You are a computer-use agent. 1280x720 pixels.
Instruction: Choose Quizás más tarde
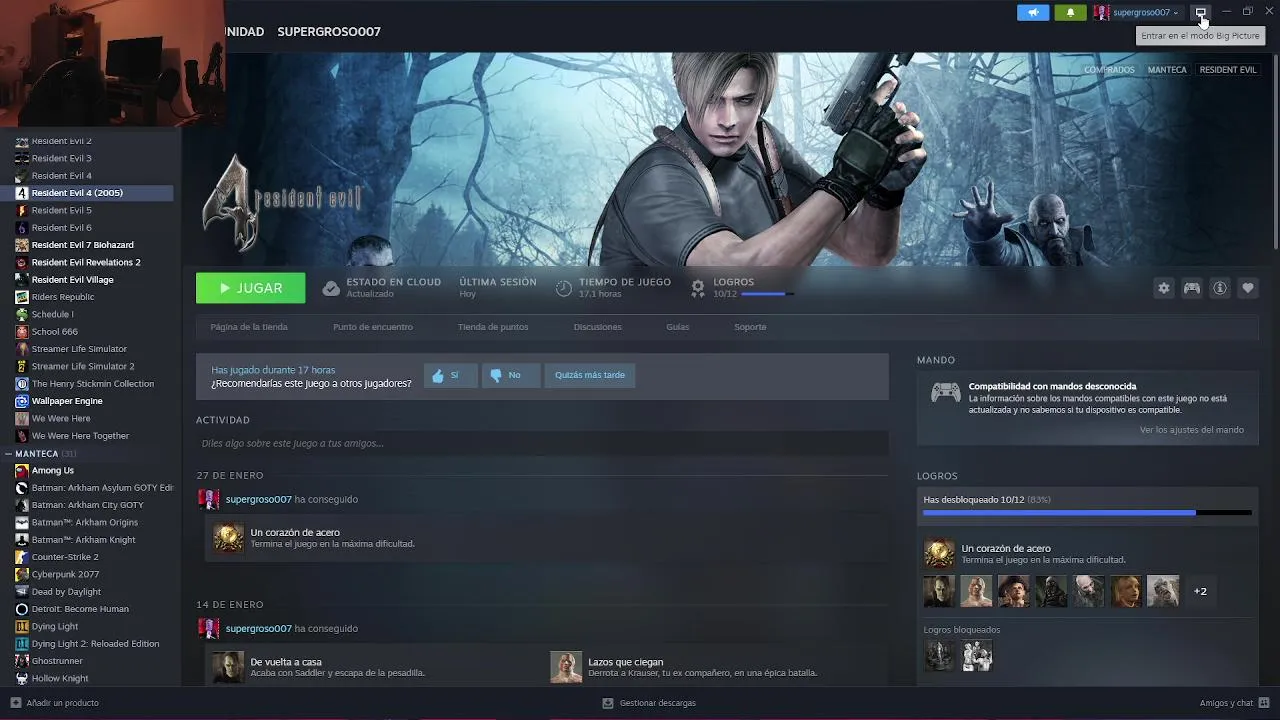pyautogui.click(x=590, y=375)
